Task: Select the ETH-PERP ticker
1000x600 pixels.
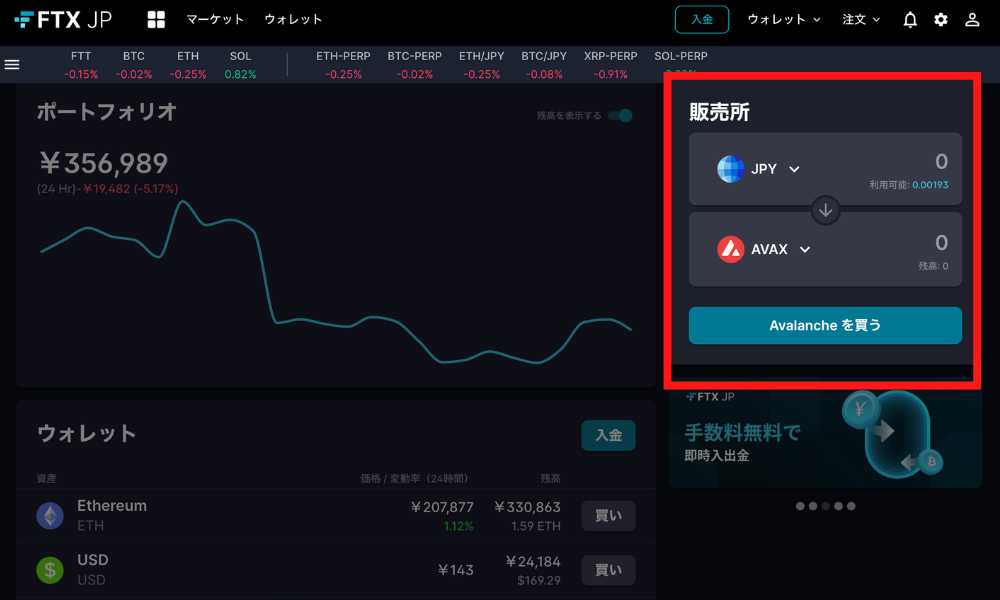Action: (343, 65)
